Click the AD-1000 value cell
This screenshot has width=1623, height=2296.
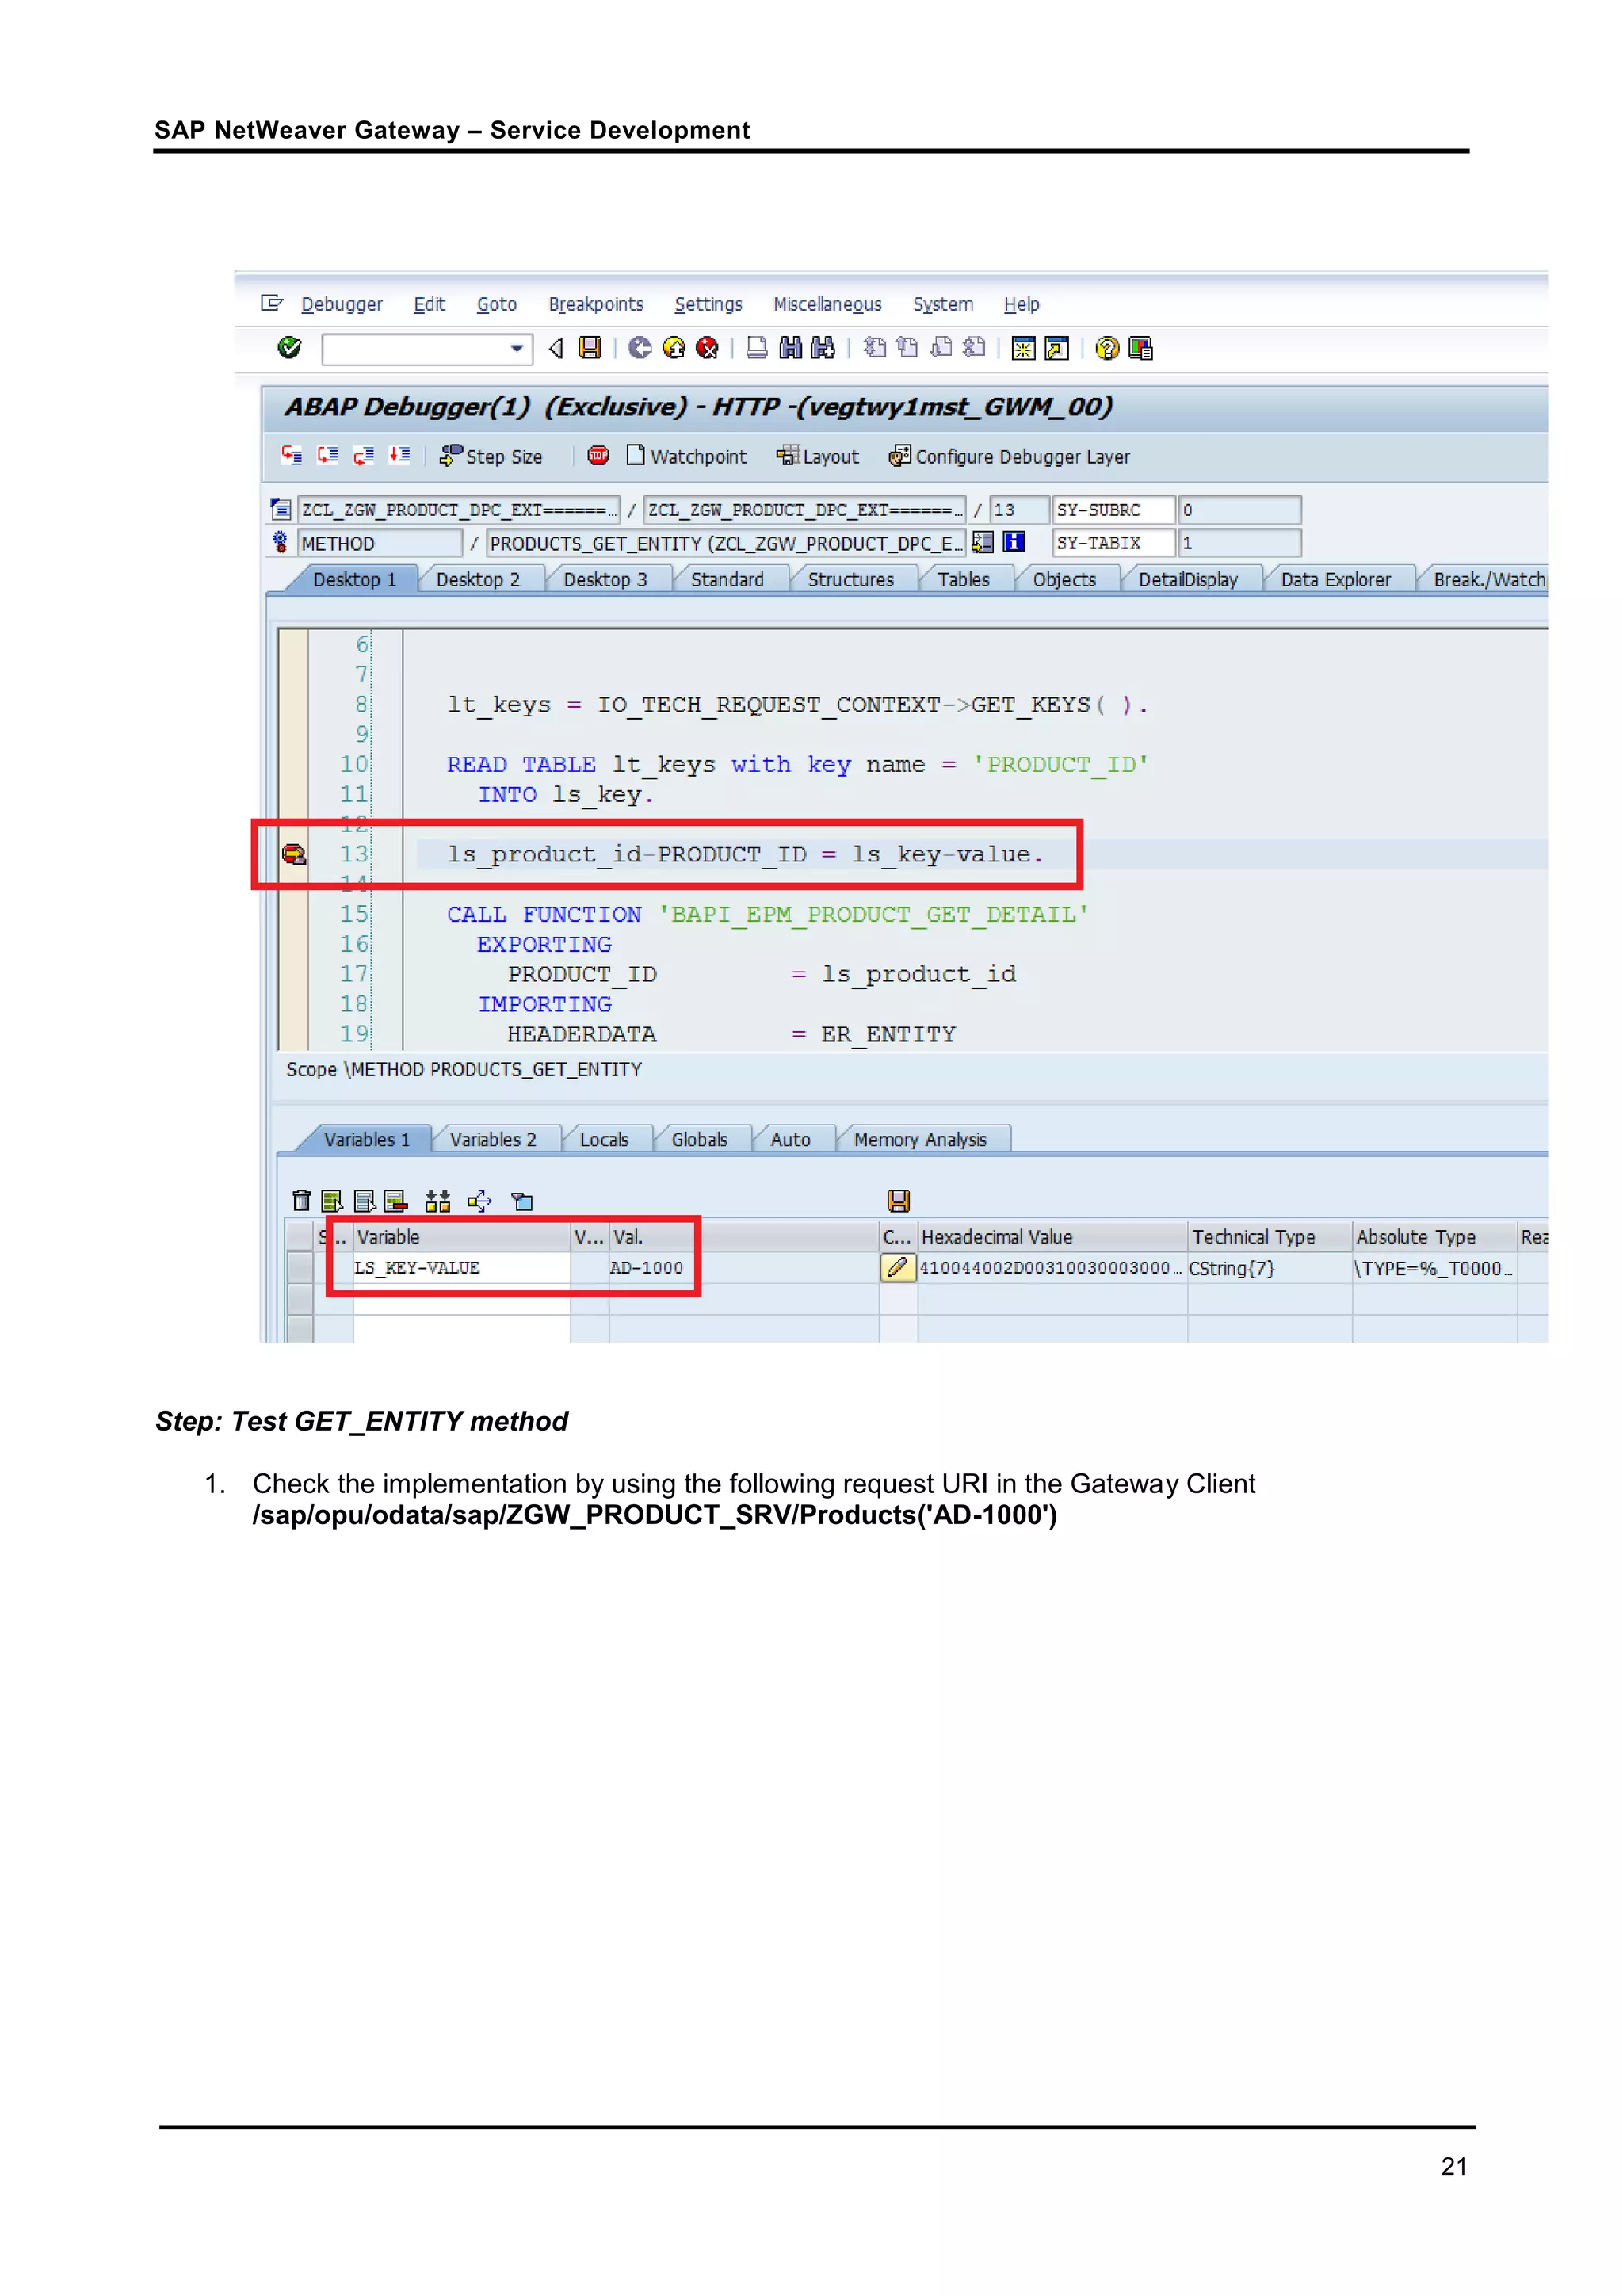743,1268
